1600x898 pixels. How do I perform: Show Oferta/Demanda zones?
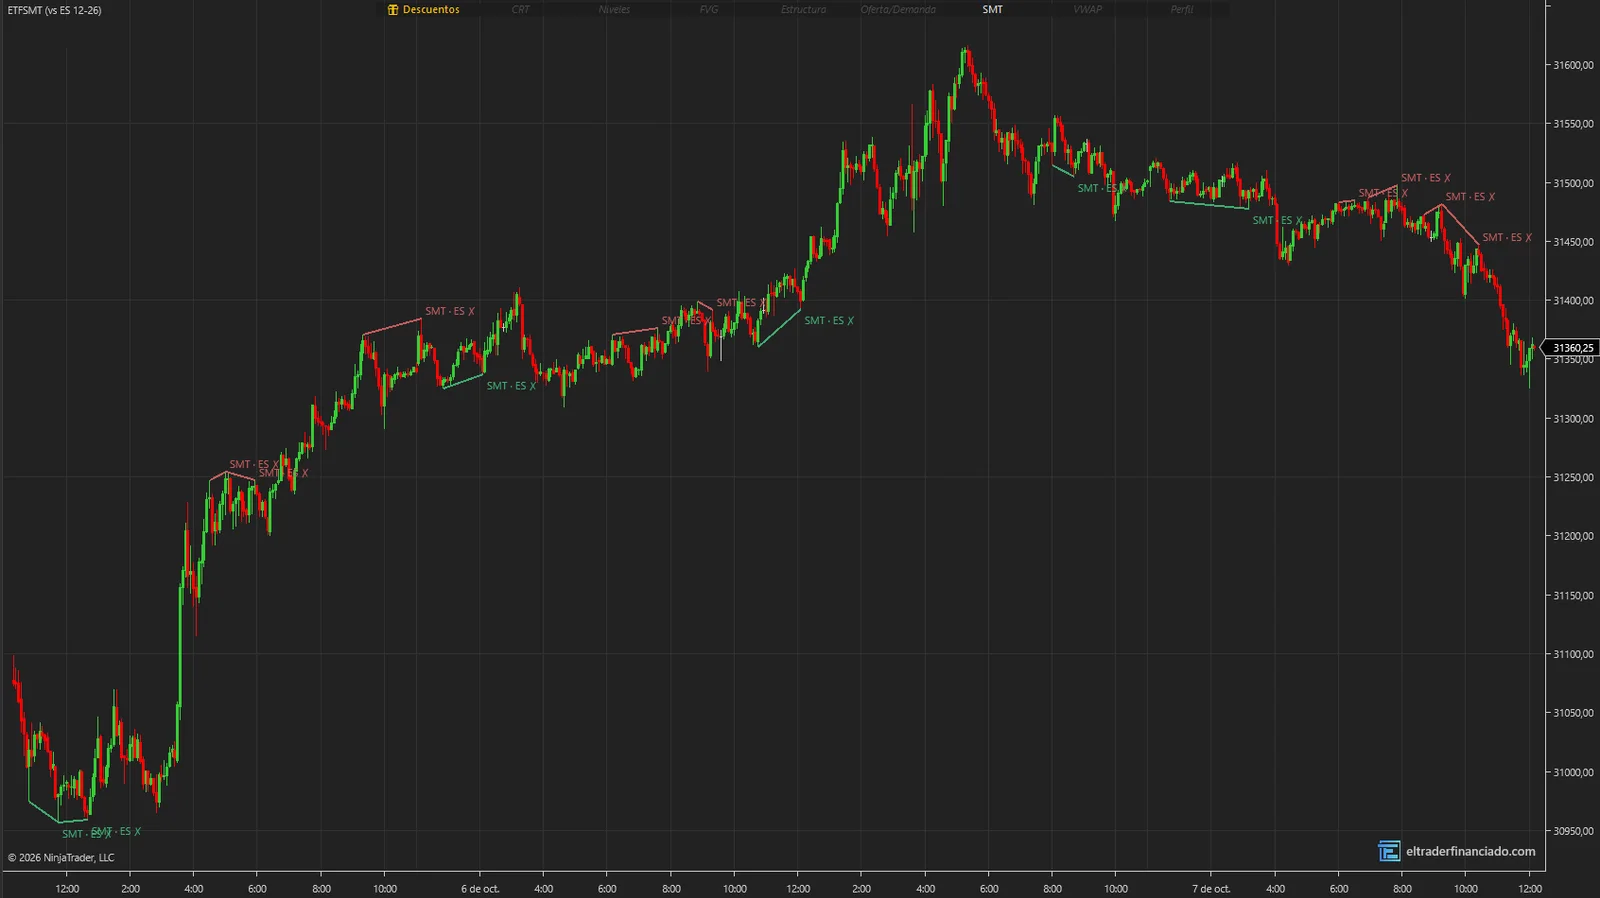tap(898, 10)
